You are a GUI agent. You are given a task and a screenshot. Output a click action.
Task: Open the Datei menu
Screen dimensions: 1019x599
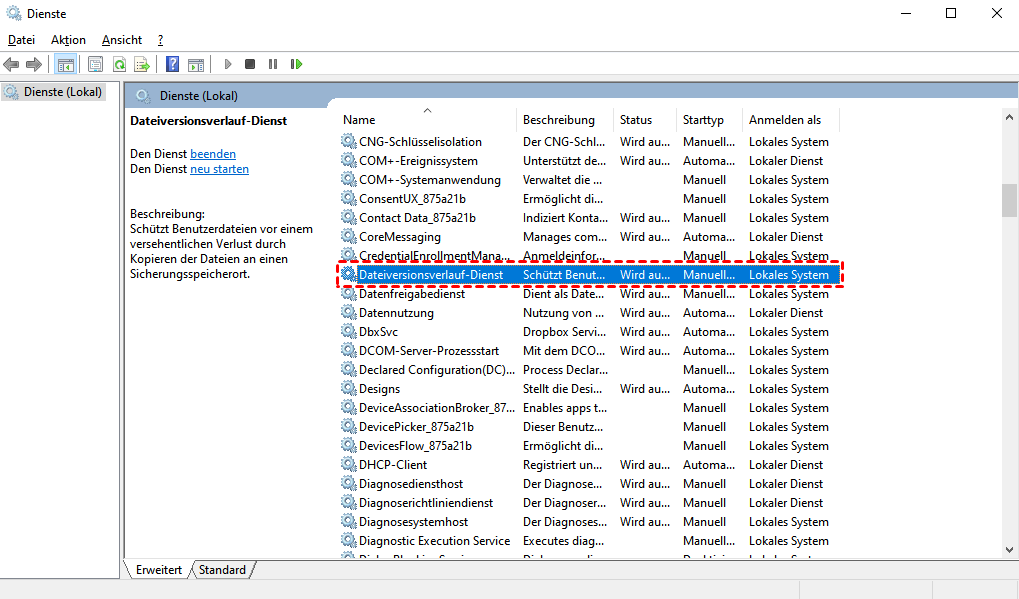pyautogui.click(x=21, y=40)
